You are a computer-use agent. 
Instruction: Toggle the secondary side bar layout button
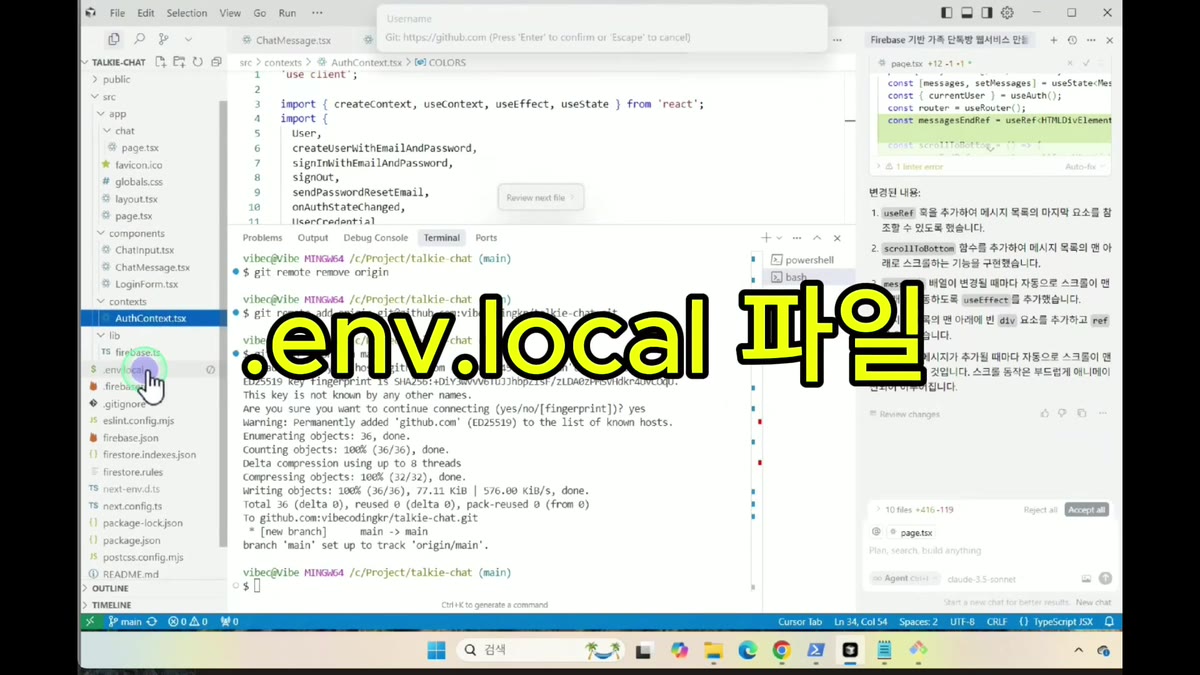987,13
